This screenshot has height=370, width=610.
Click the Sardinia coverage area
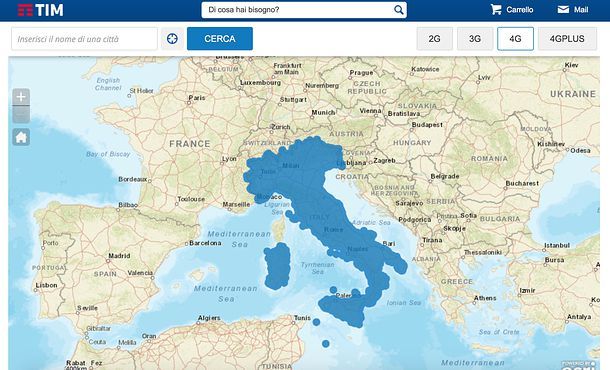point(278,265)
